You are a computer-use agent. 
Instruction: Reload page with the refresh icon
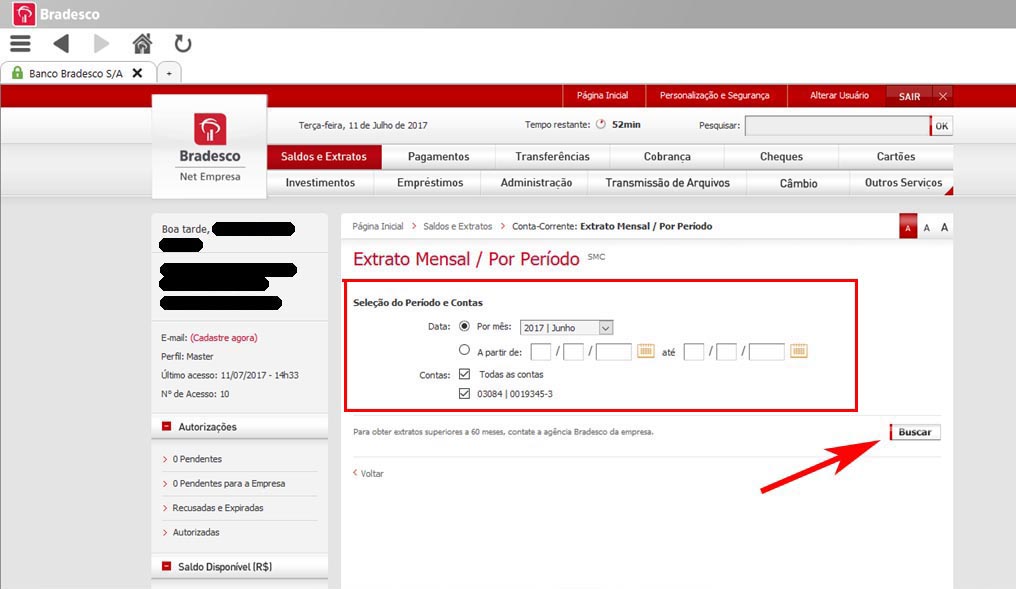(x=182, y=43)
